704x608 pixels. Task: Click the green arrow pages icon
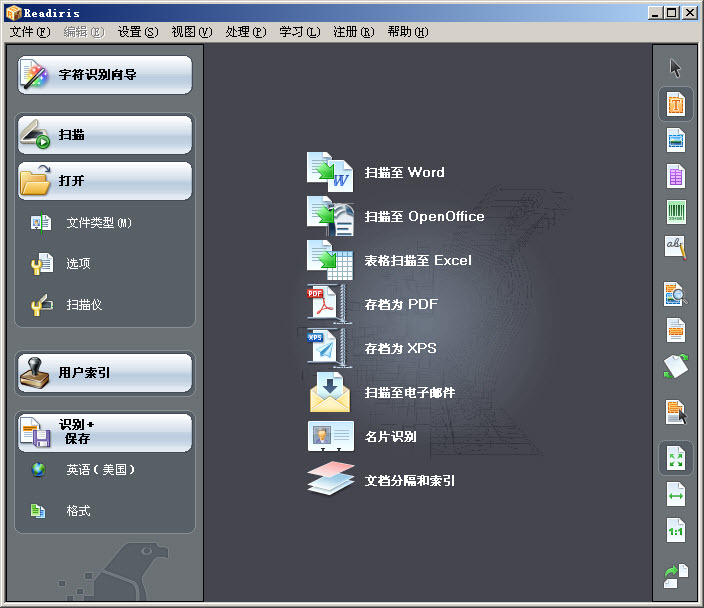(x=675, y=576)
